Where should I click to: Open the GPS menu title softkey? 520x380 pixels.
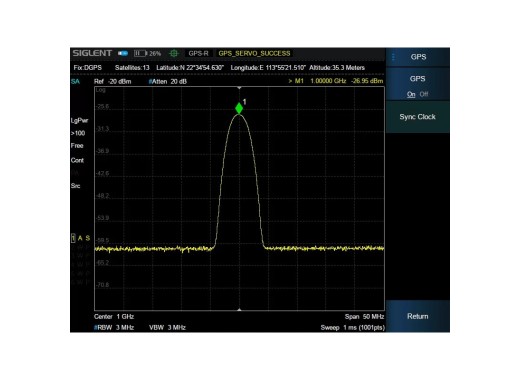pyautogui.click(x=418, y=57)
